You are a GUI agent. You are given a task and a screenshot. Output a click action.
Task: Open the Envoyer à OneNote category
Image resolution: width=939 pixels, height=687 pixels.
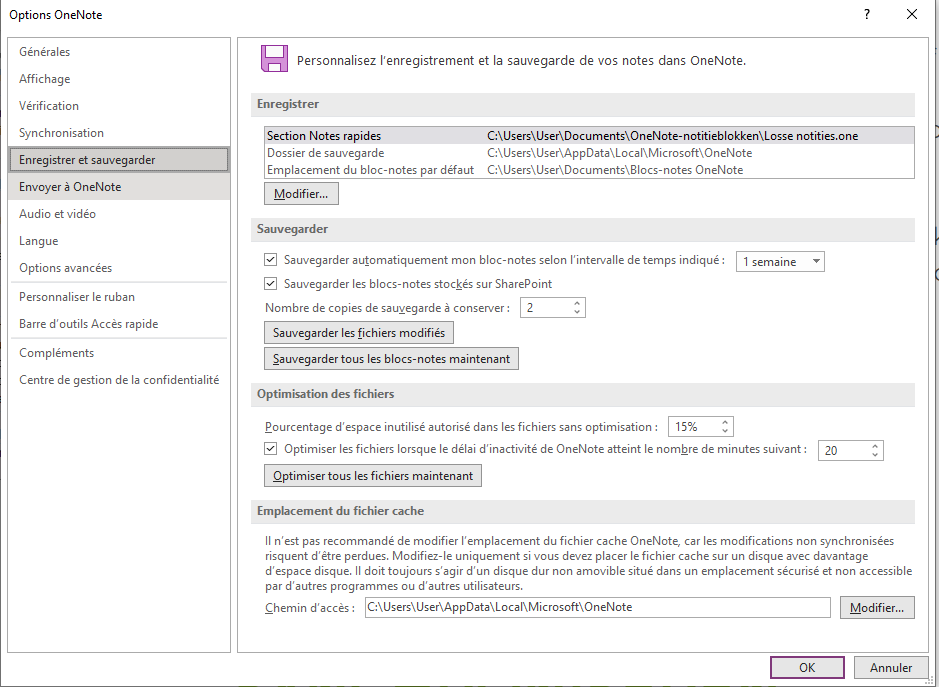[x=119, y=187]
